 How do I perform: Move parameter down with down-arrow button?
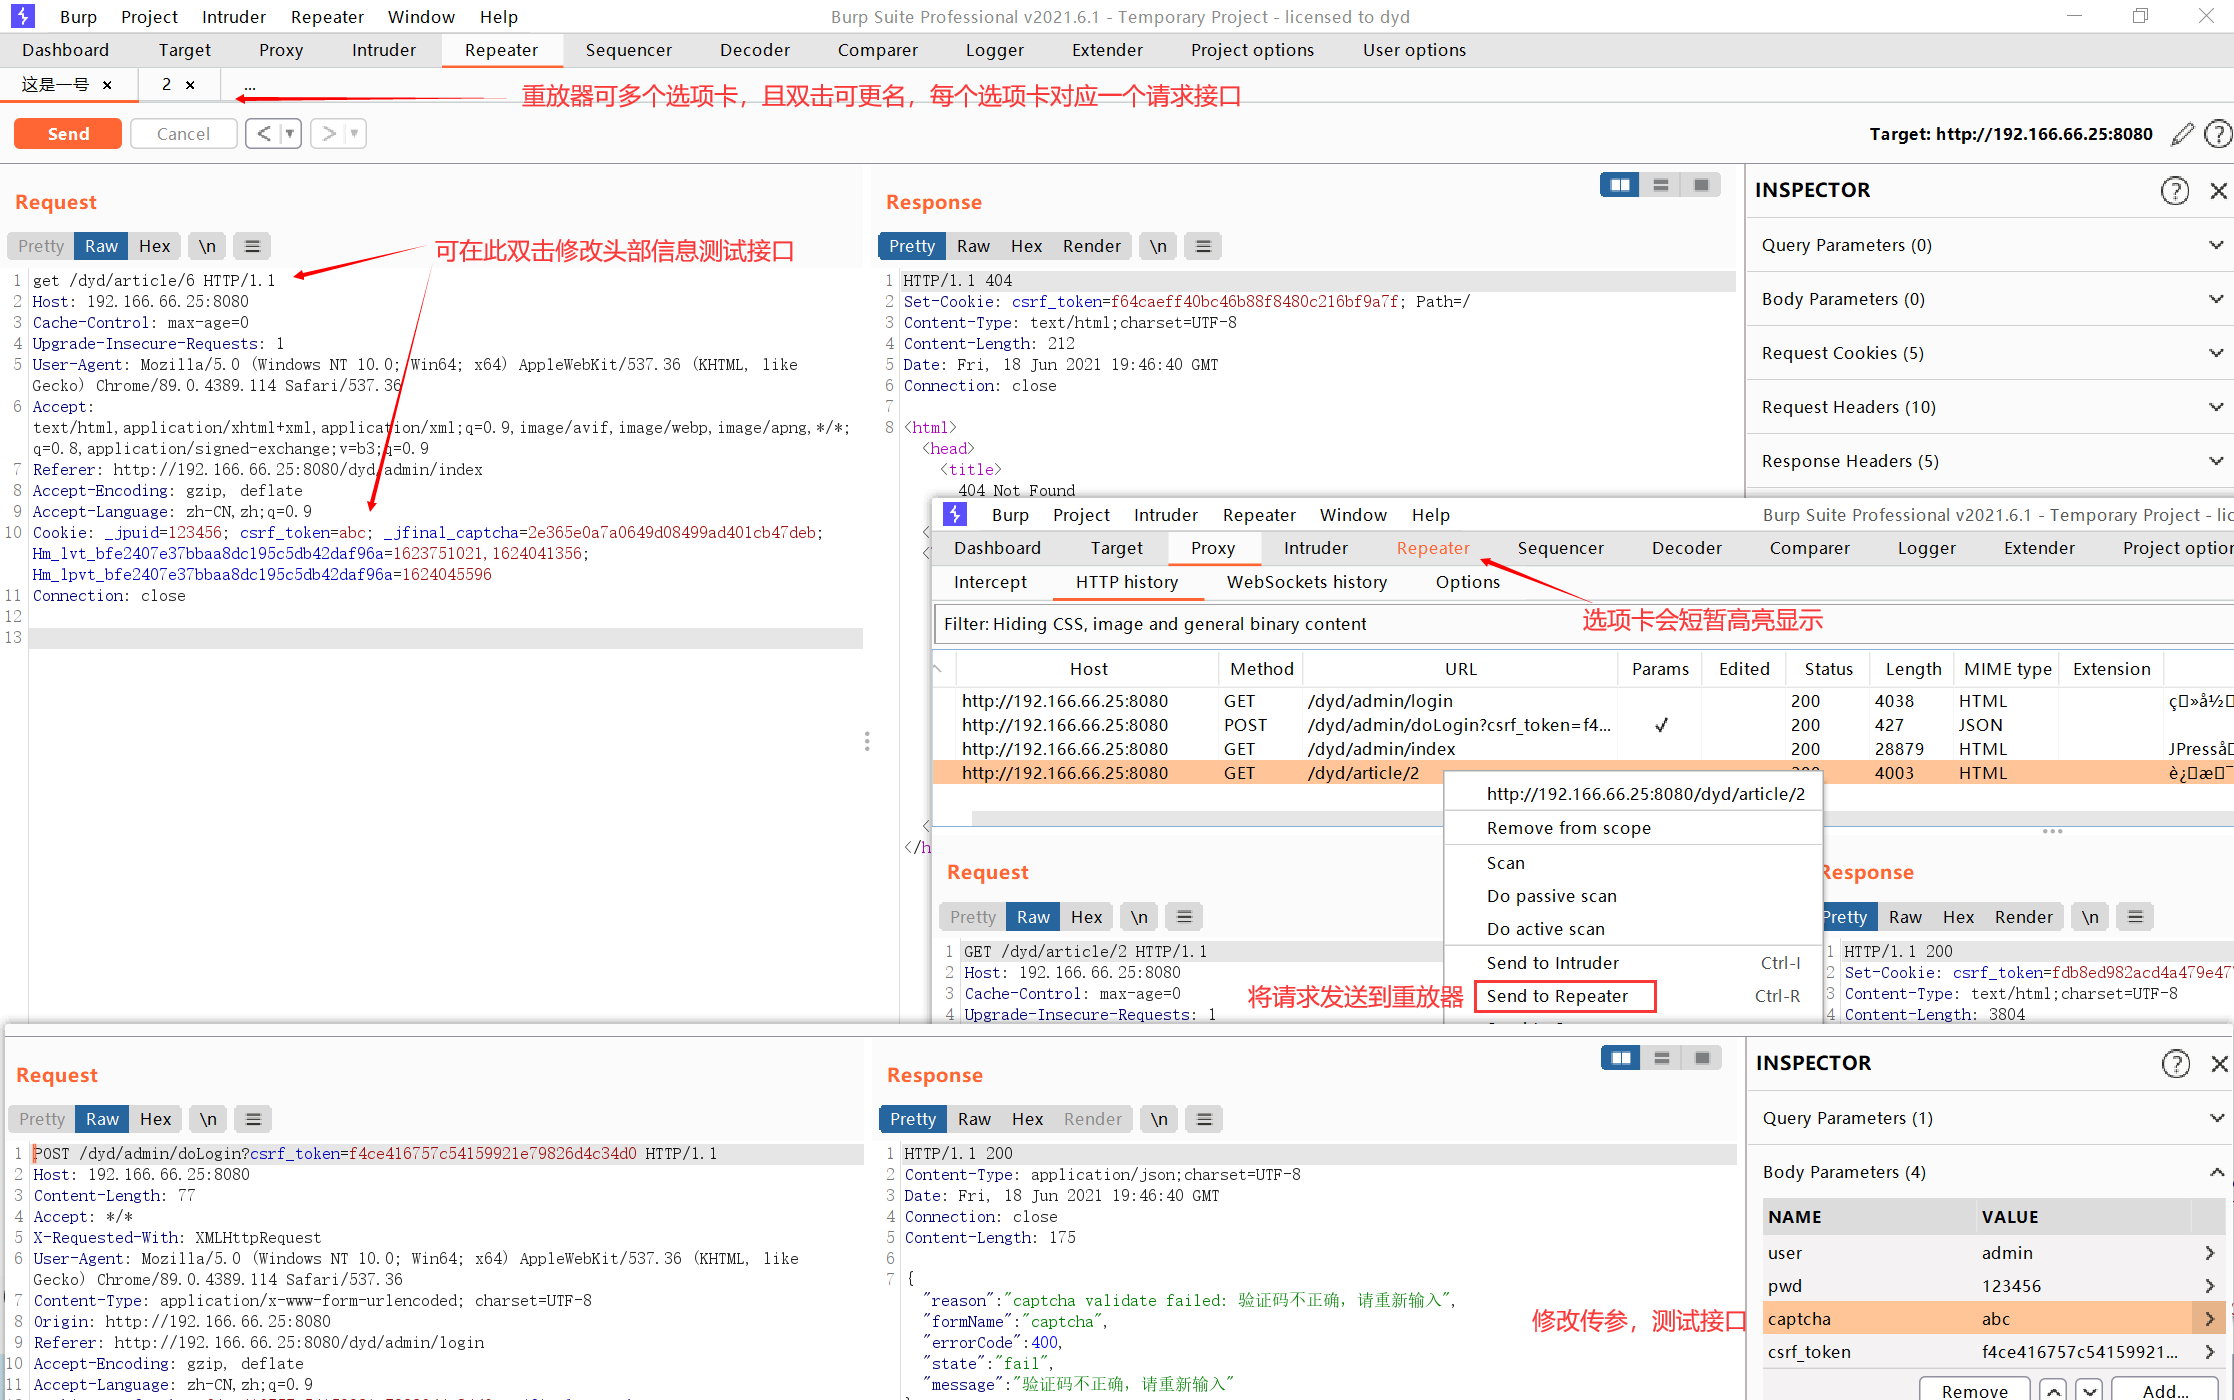[x=2088, y=1390]
